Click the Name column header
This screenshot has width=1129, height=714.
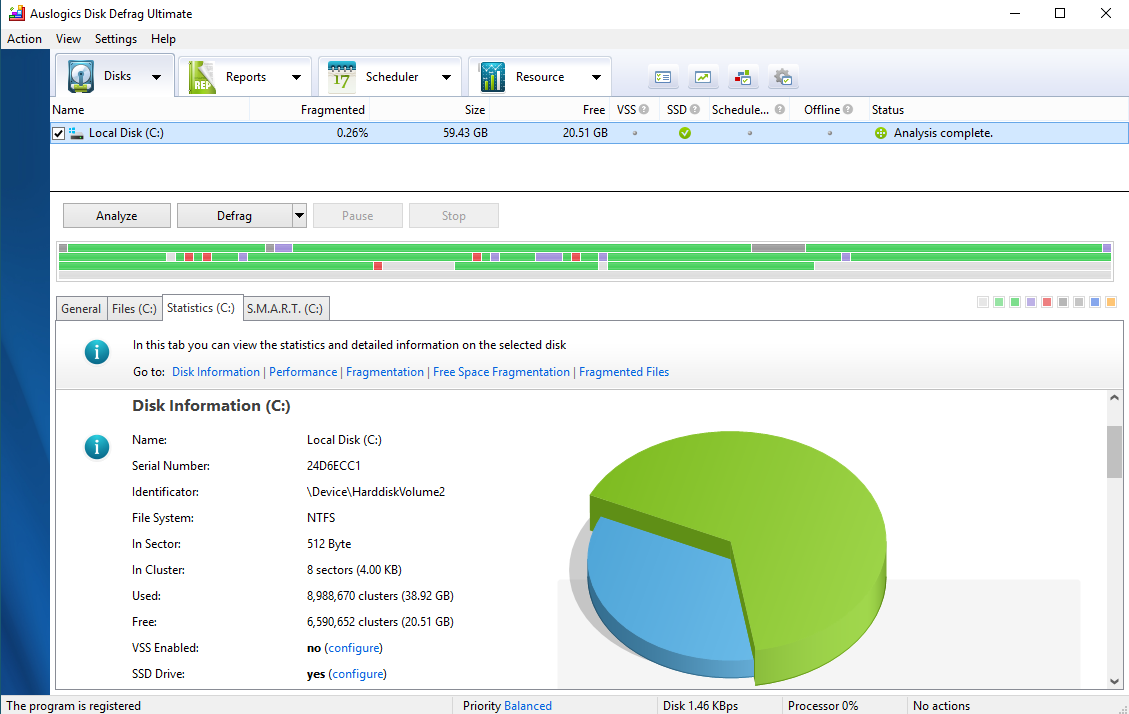click(150, 109)
